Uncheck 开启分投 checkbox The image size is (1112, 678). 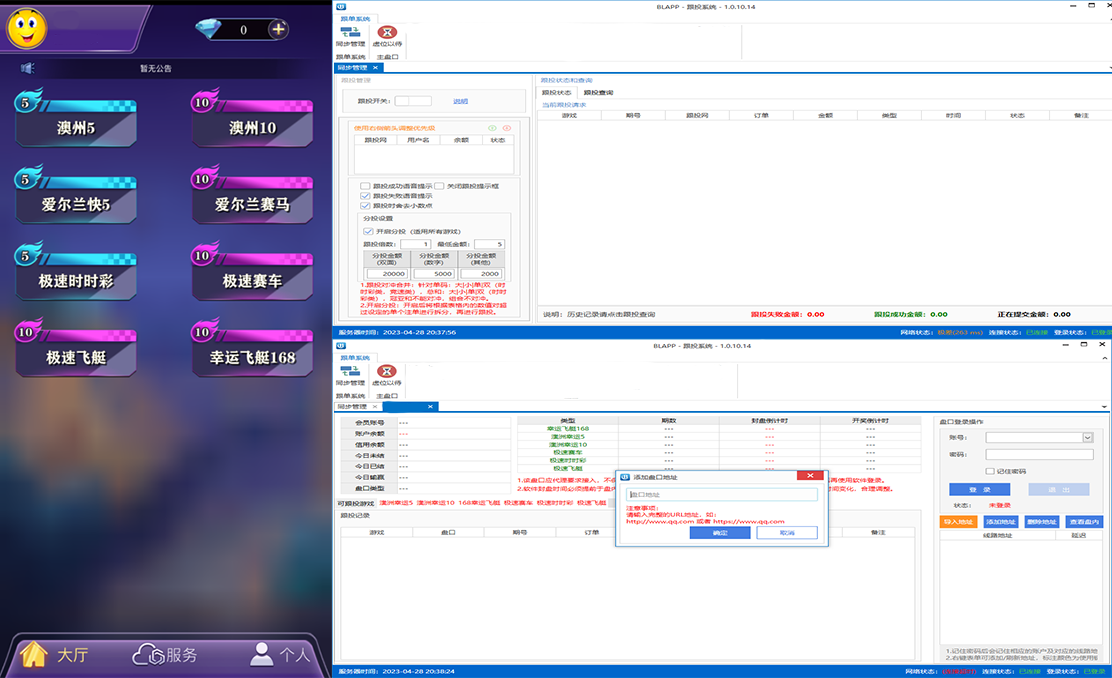[368, 231]
